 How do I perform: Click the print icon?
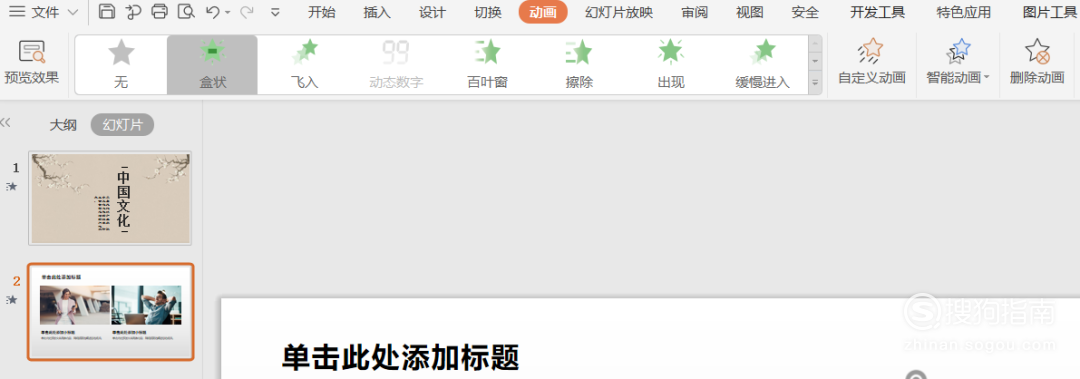(x=159, y=11)
